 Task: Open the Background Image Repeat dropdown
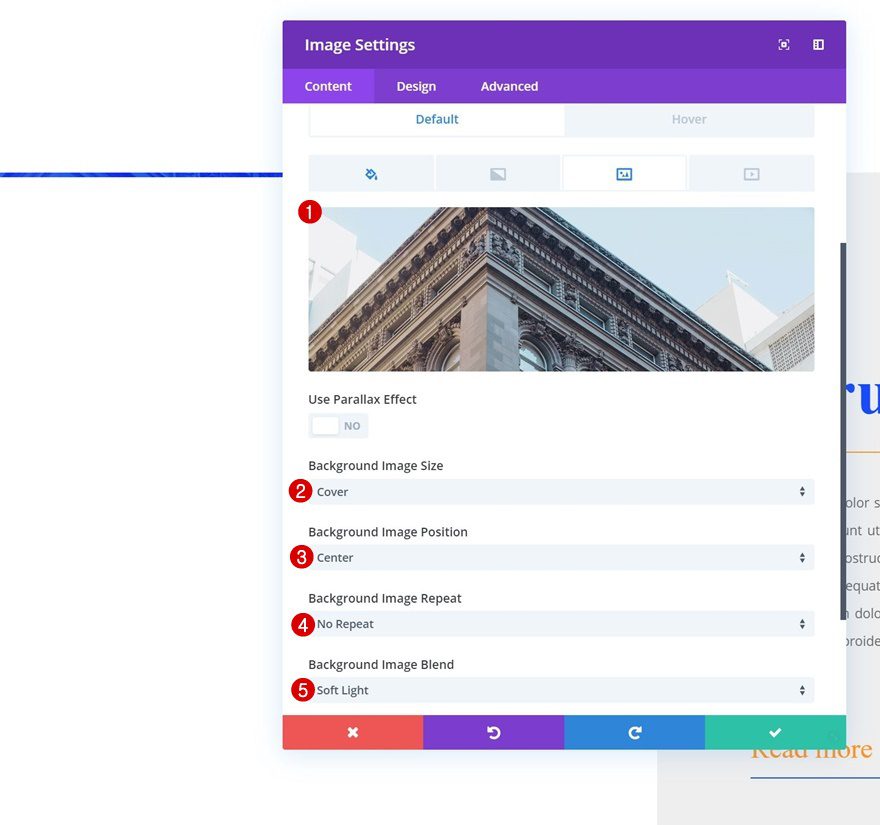click(561, 623)
